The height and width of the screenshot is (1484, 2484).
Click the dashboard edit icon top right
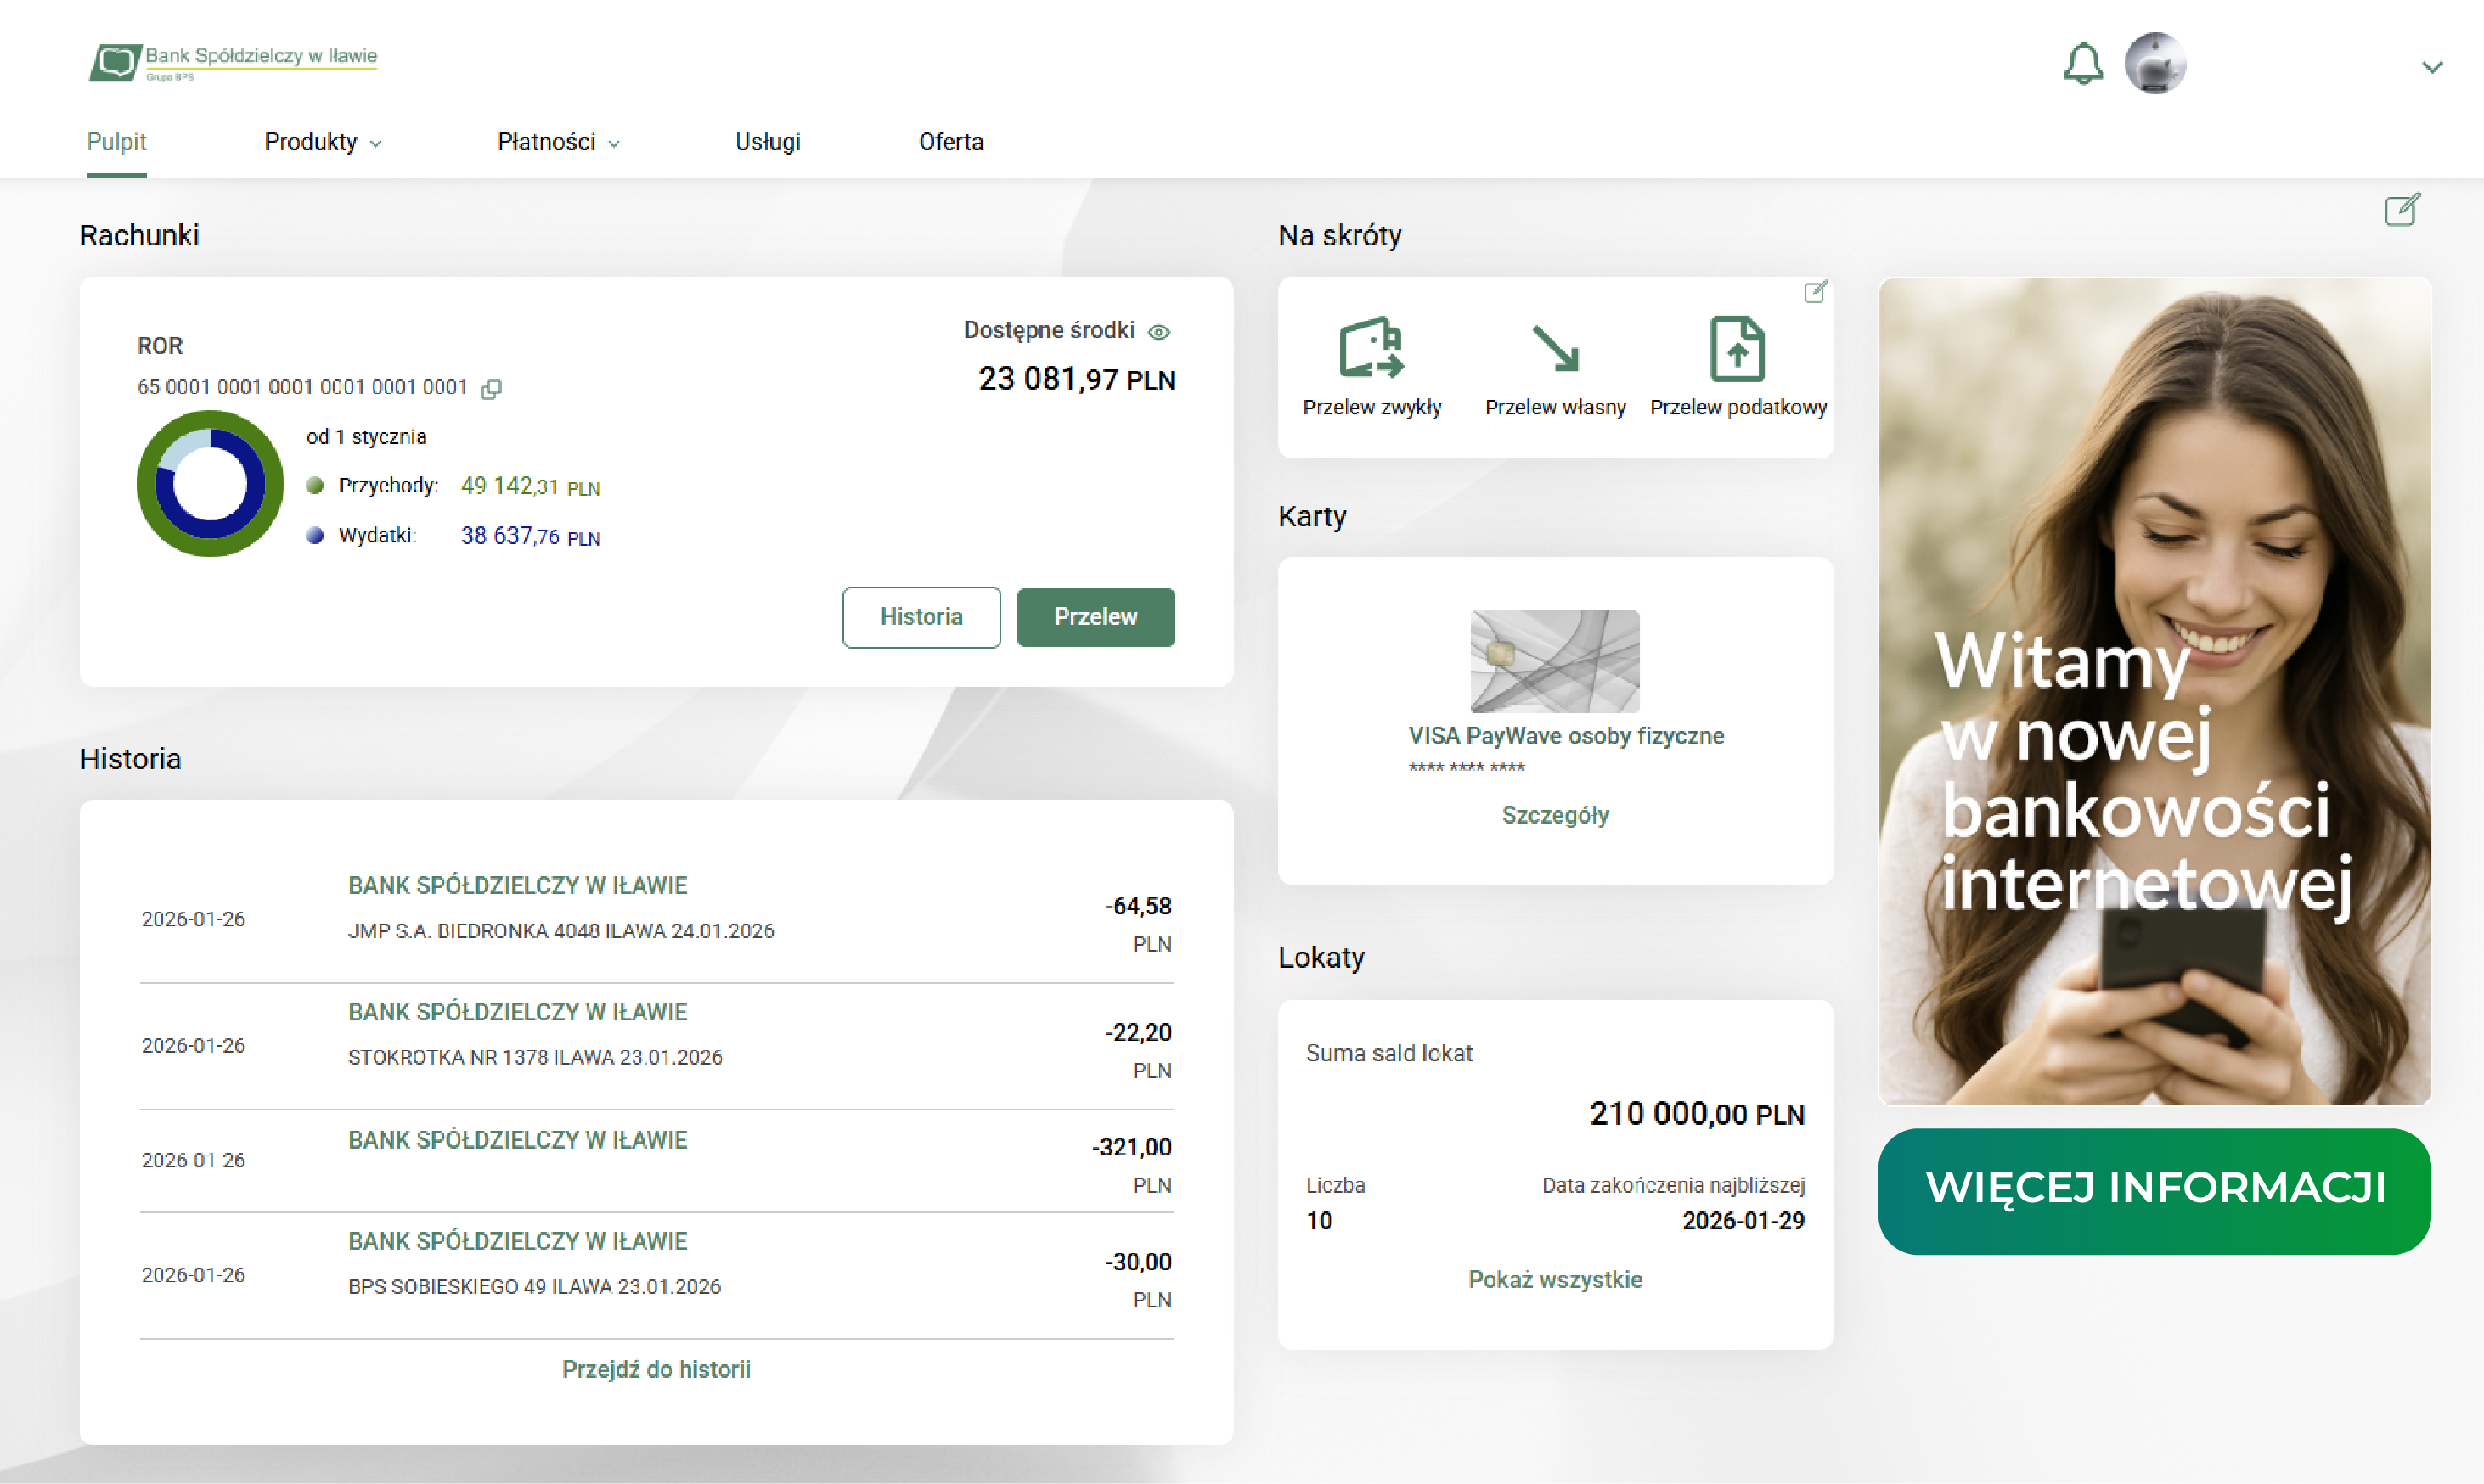pos(2402,210)
